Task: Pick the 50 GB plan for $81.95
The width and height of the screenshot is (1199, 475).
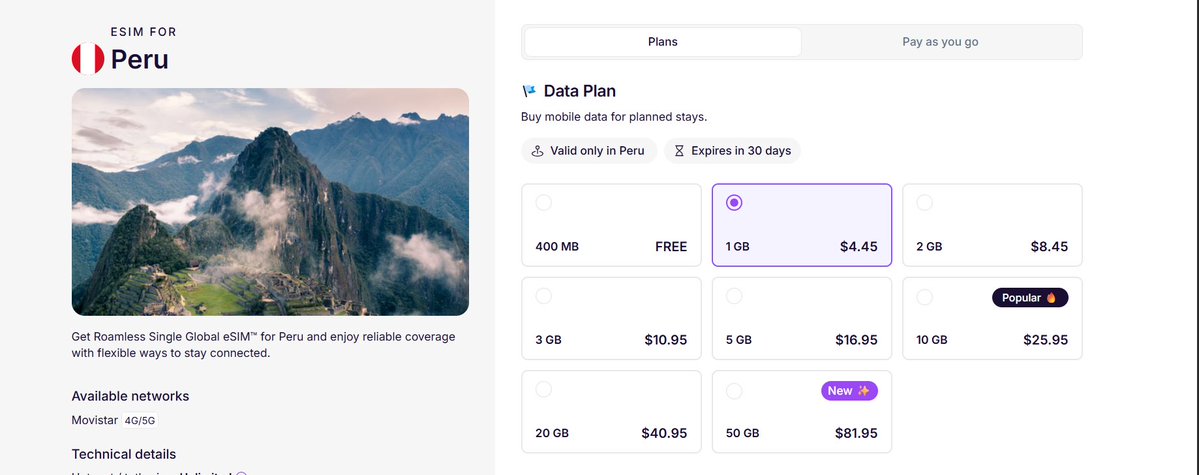Action: click(801, 412)
